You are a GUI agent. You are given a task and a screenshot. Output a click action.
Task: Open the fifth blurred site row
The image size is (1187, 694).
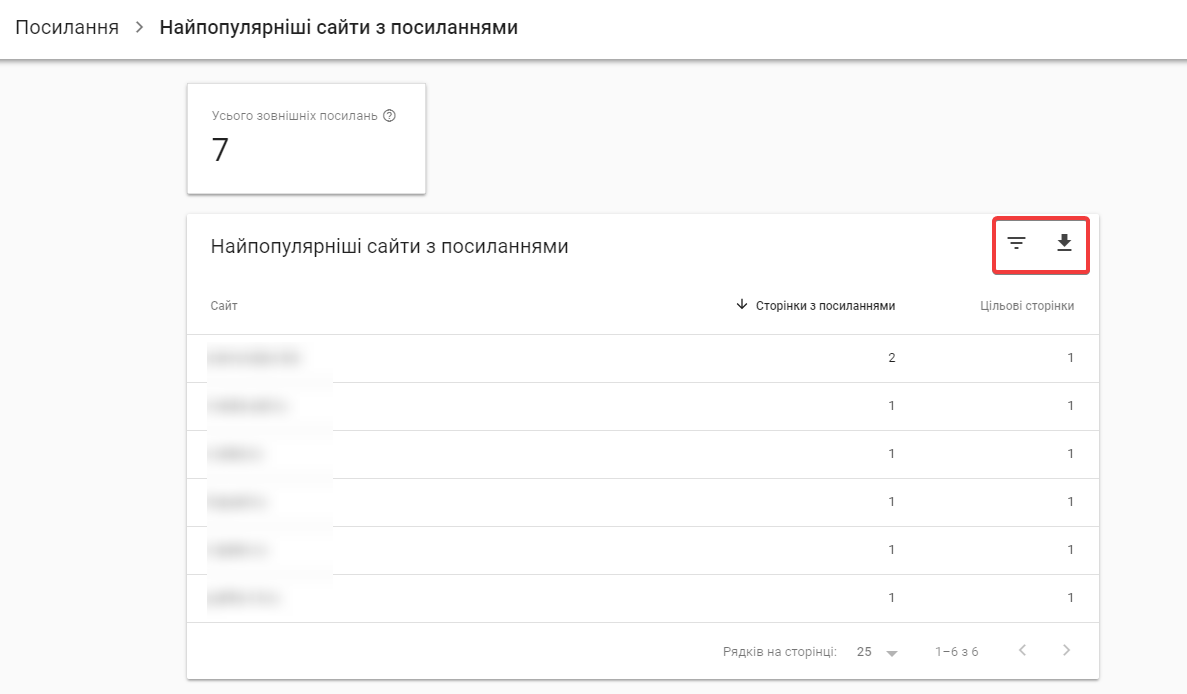coord(643,550)
